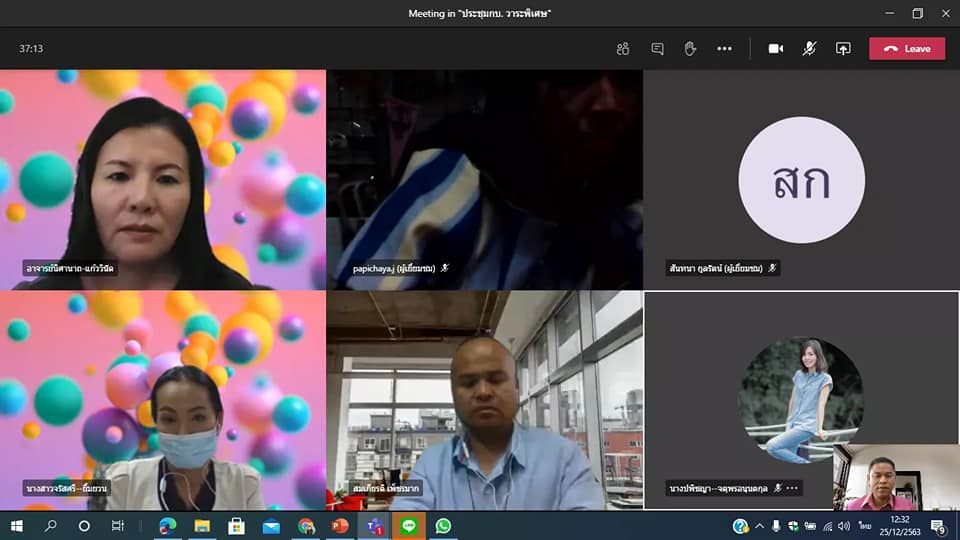Viewport: 960px width, 540px height.
Task: Click the taskbar clock and date
Action: click(900, 525)
